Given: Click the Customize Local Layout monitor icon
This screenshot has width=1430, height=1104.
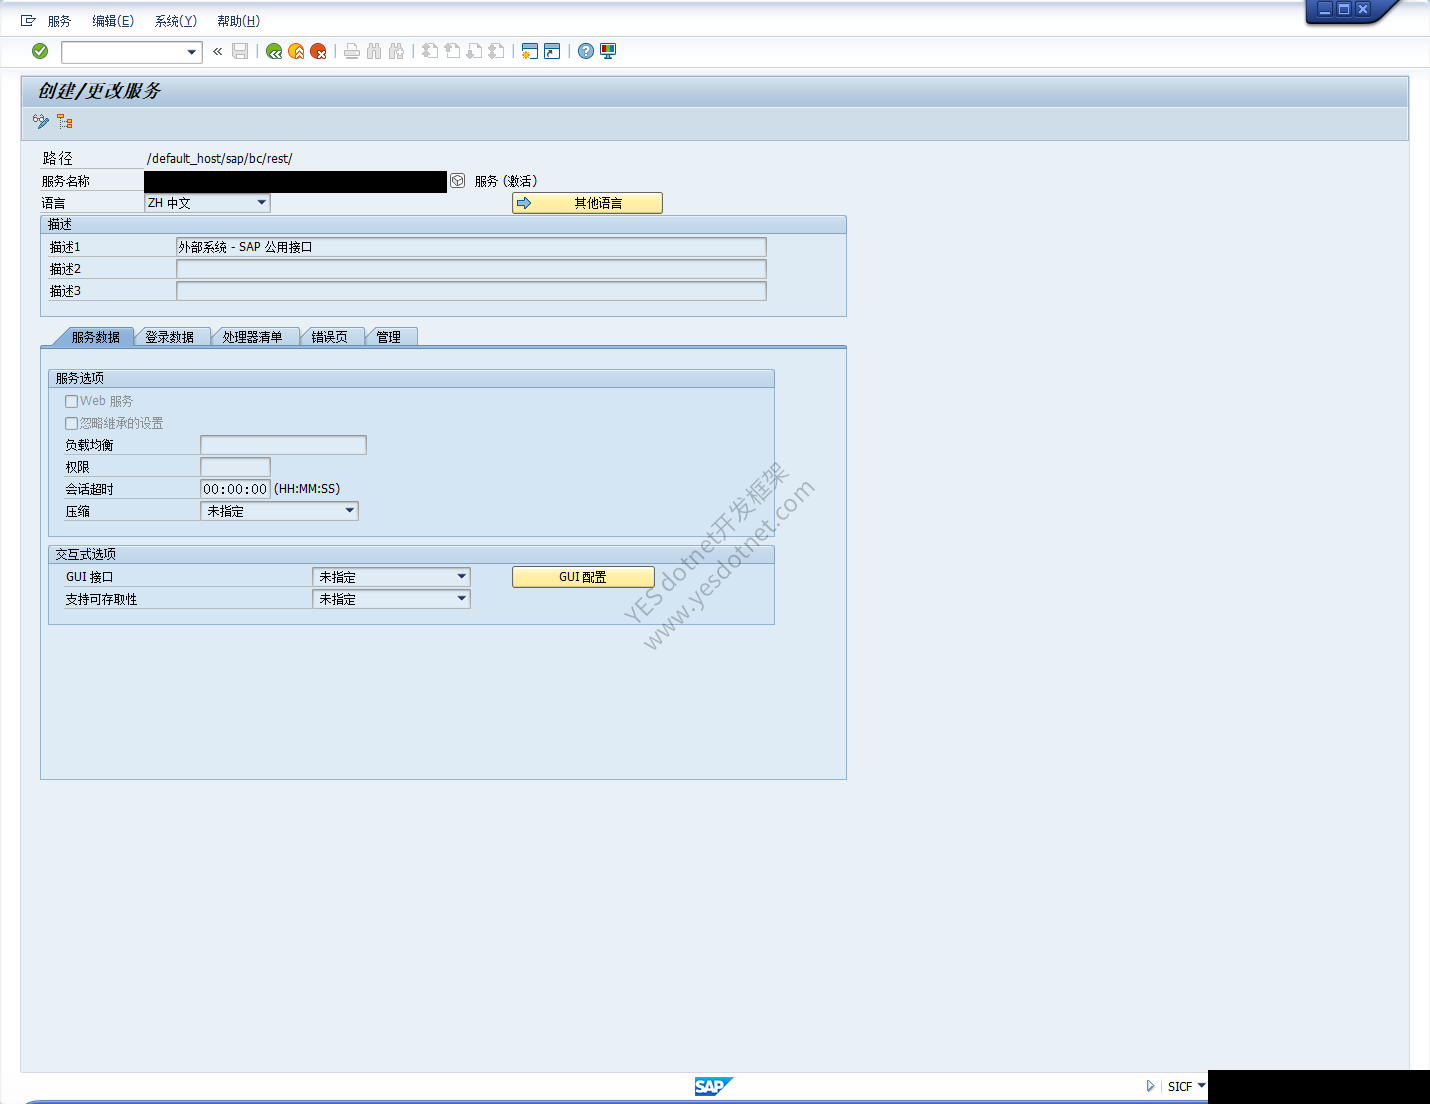Looking at the screenshot, I should tap(608, 51).
